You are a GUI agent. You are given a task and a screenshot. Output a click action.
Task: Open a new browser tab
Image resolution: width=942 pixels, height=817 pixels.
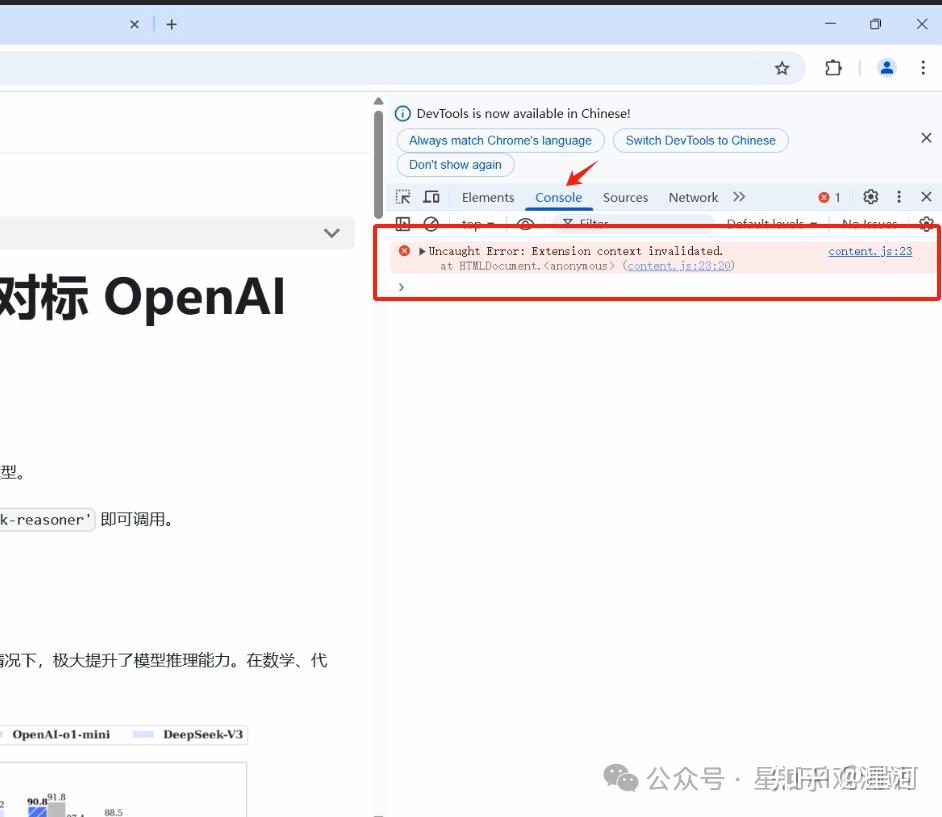(171, 25)
